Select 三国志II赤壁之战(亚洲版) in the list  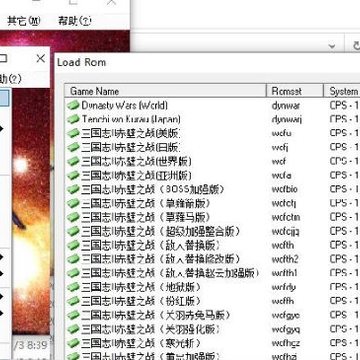point(137,175)
